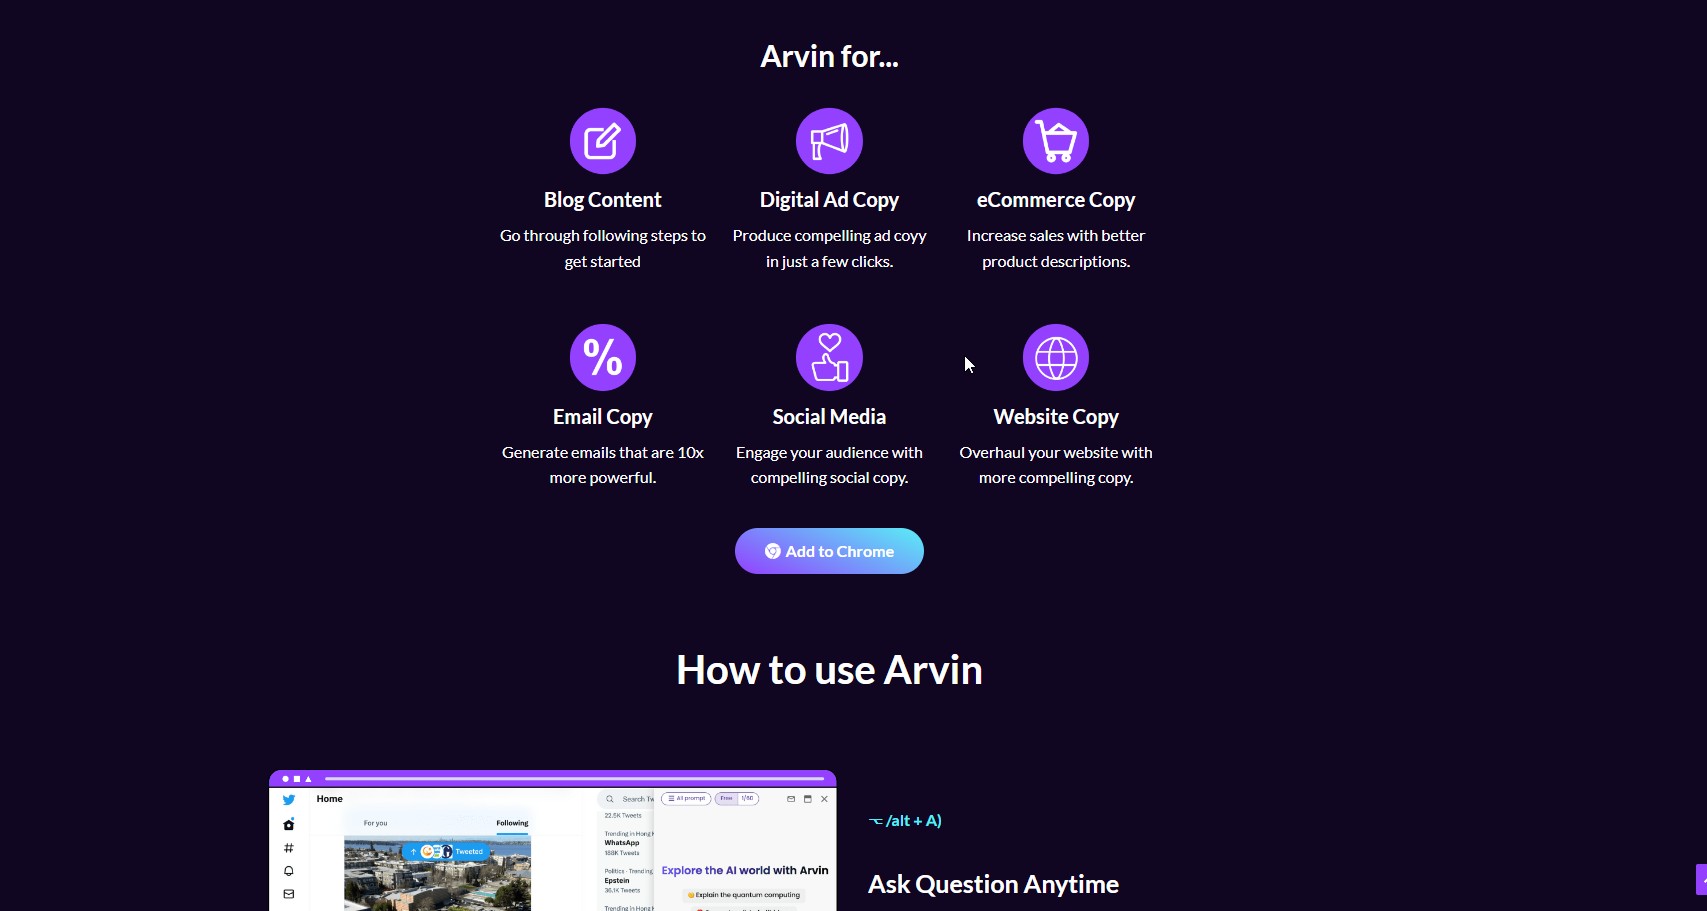Viewport: 1707px width, 911px height.
Task: Click the Website Copy heading
Action: click(x=1056, y=417)
